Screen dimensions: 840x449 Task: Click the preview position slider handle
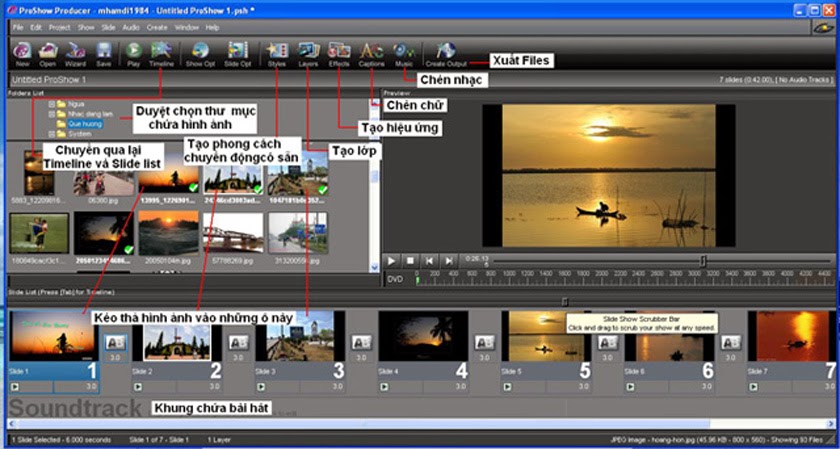point(703,261)
